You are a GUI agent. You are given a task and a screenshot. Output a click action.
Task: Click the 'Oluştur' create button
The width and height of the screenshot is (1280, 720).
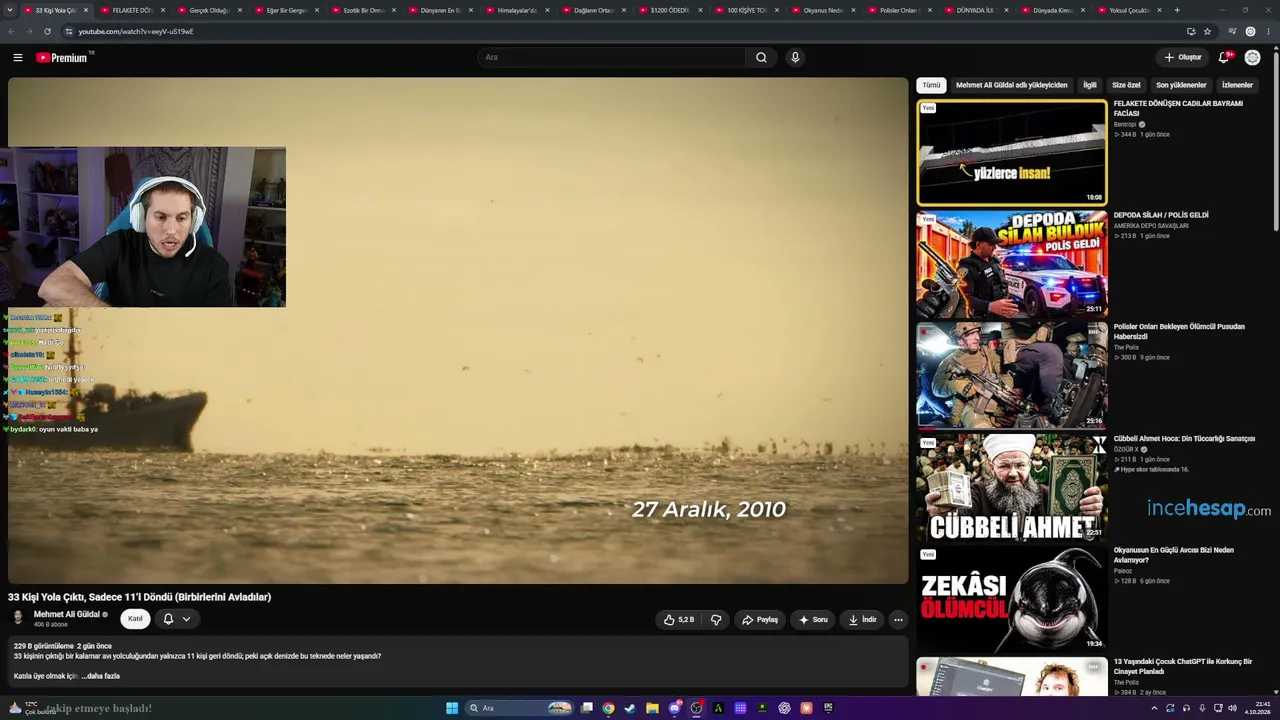click(1182, 57)
